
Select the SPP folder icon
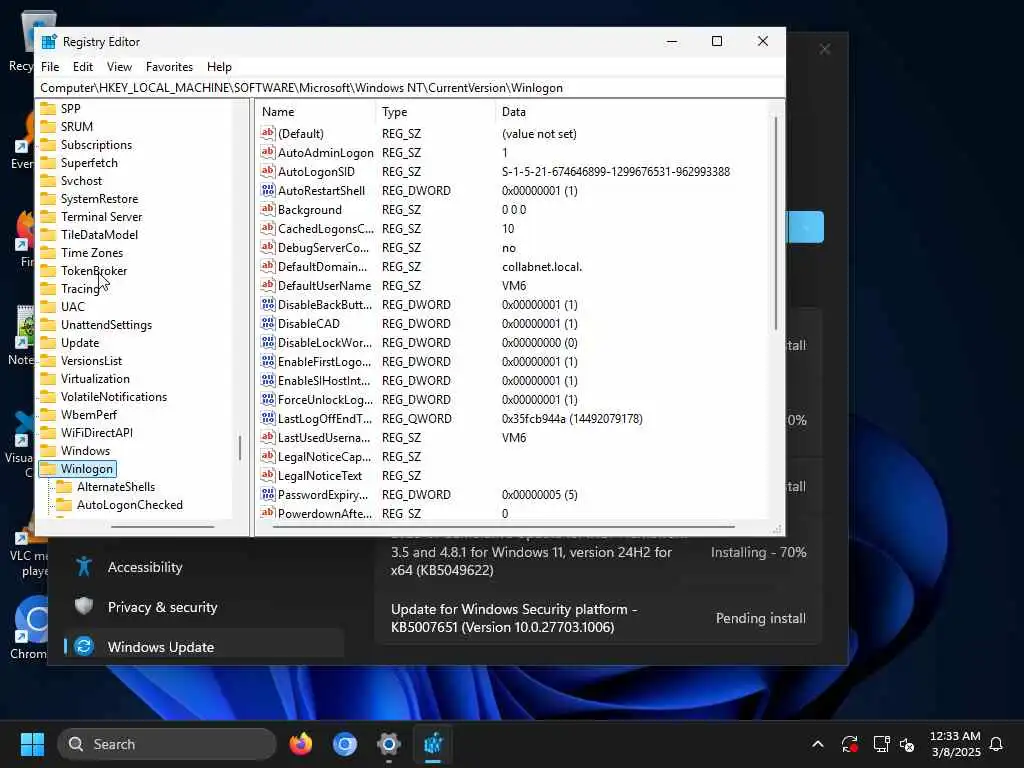(x=48, y=108)
